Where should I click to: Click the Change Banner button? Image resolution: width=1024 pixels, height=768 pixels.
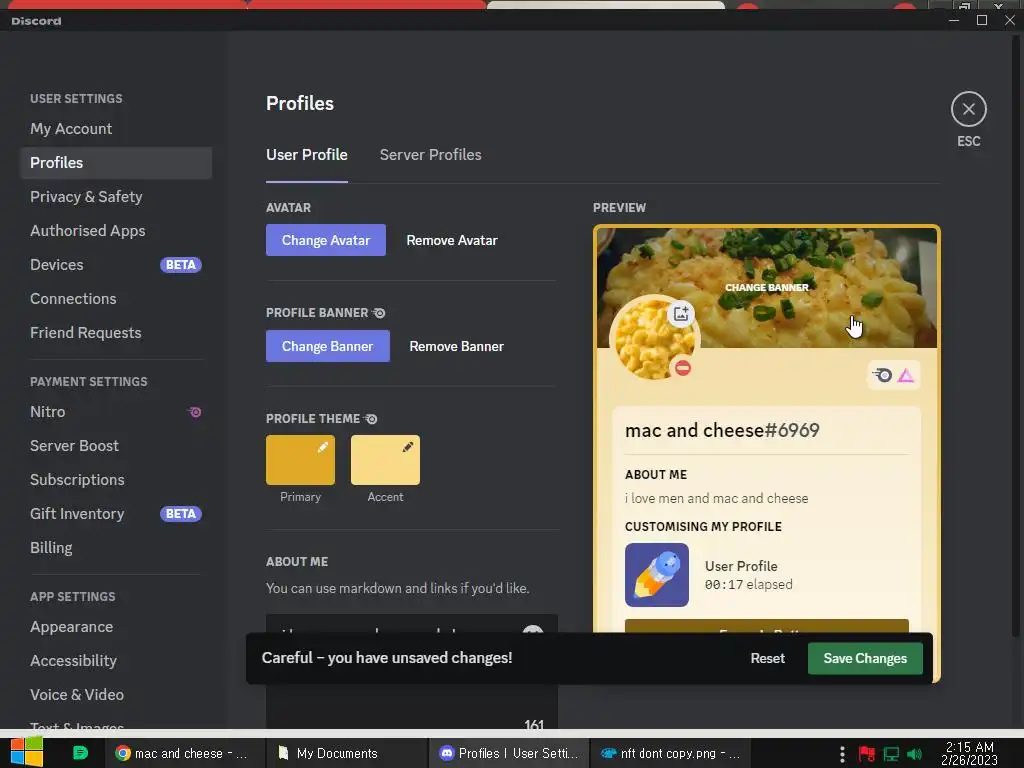tap(327, 346)
